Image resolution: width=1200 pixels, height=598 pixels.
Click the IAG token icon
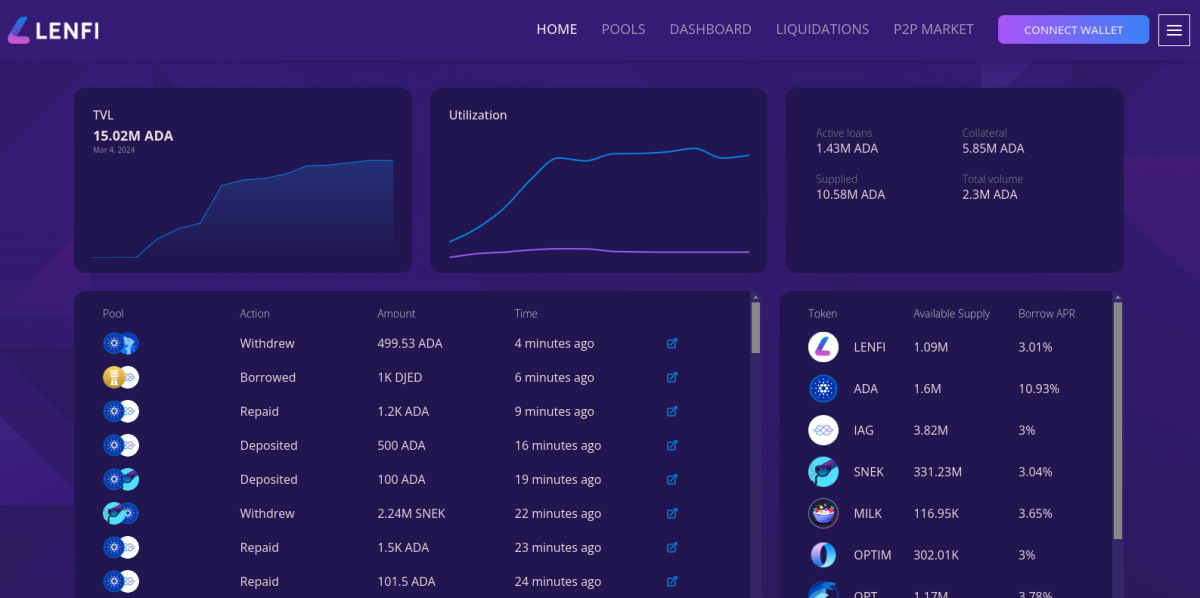823,430
